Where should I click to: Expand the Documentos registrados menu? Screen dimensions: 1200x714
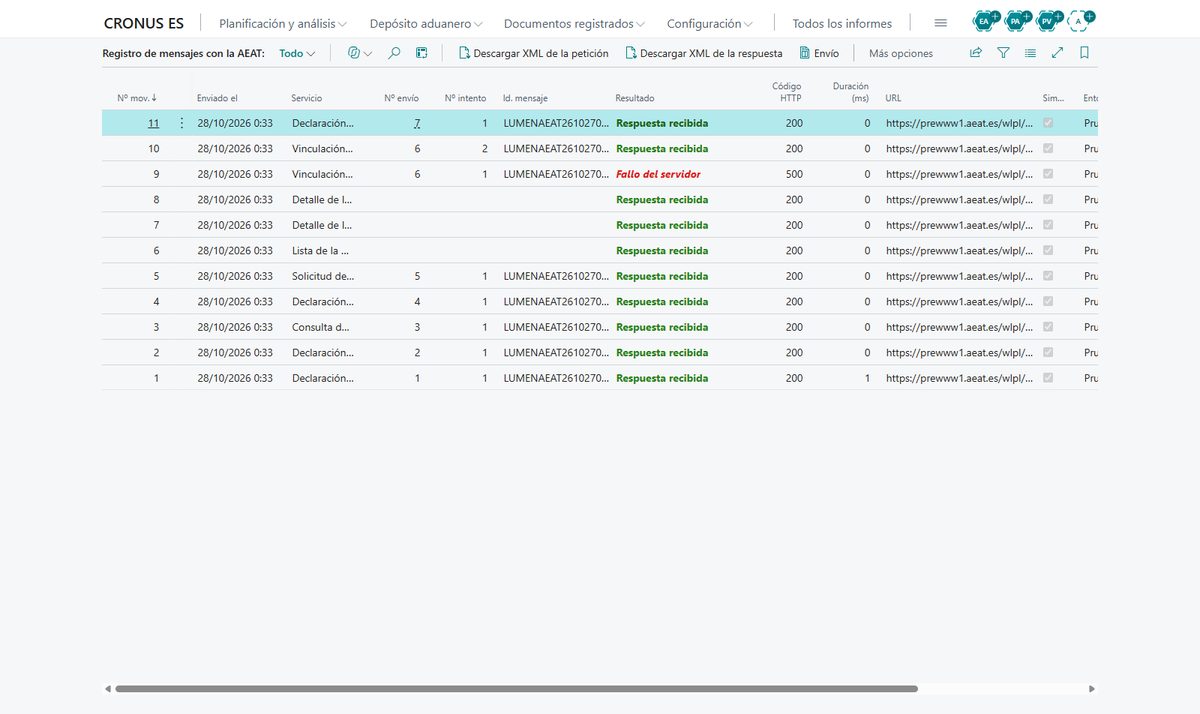[574, 23]
